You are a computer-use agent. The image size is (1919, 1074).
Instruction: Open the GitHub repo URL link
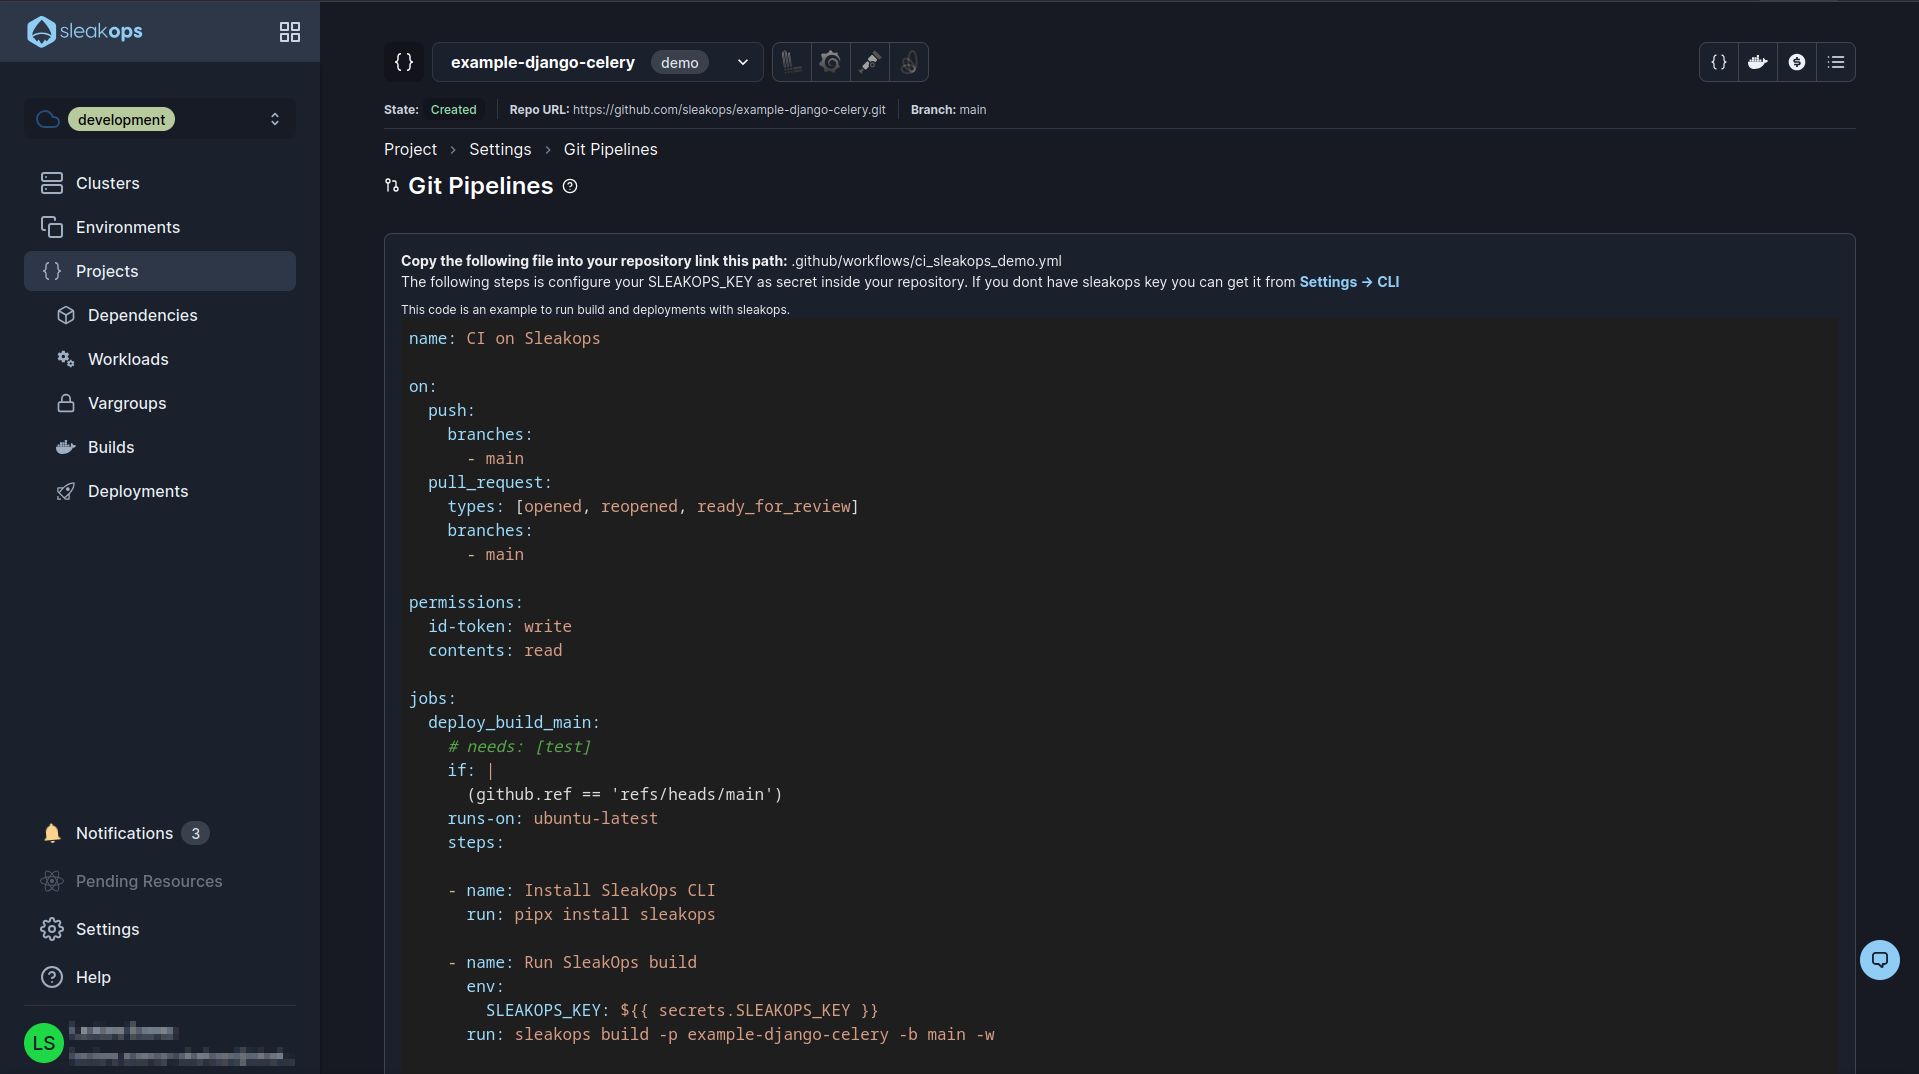click(x=729, y=110)
